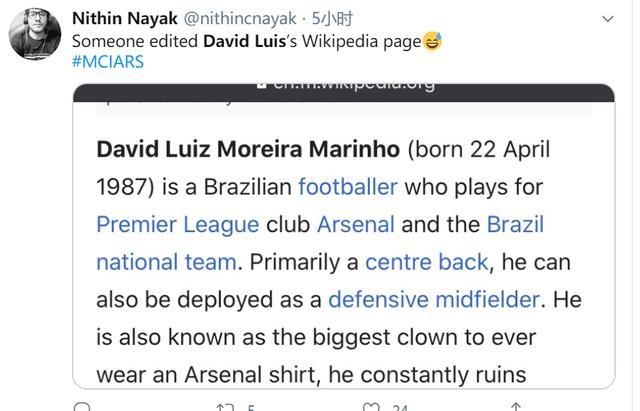Click the reply icon below the tweet

point(83,407)
